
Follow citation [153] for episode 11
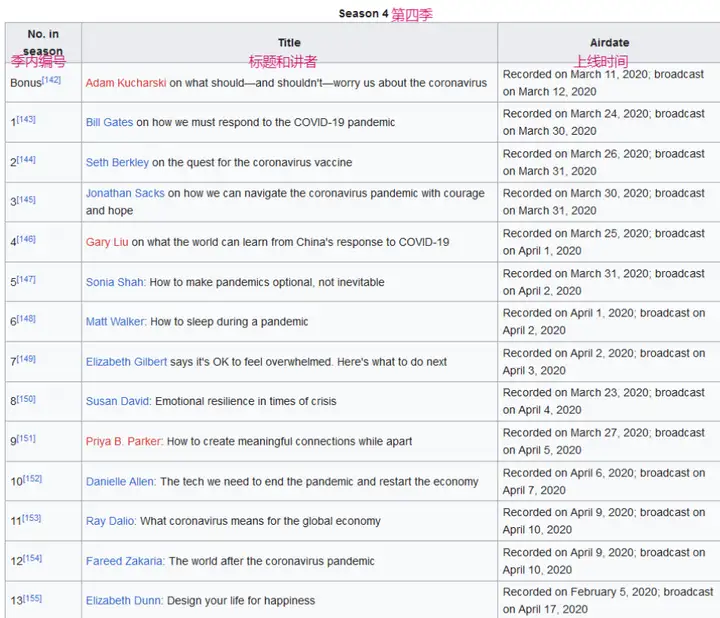(32, 518)
